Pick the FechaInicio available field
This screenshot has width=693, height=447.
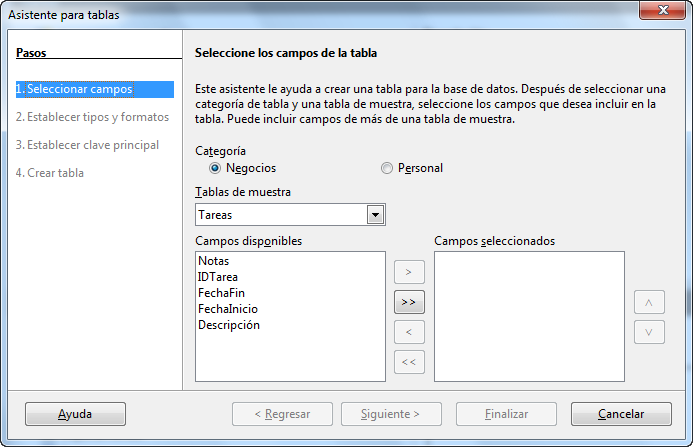click(228, 309)
